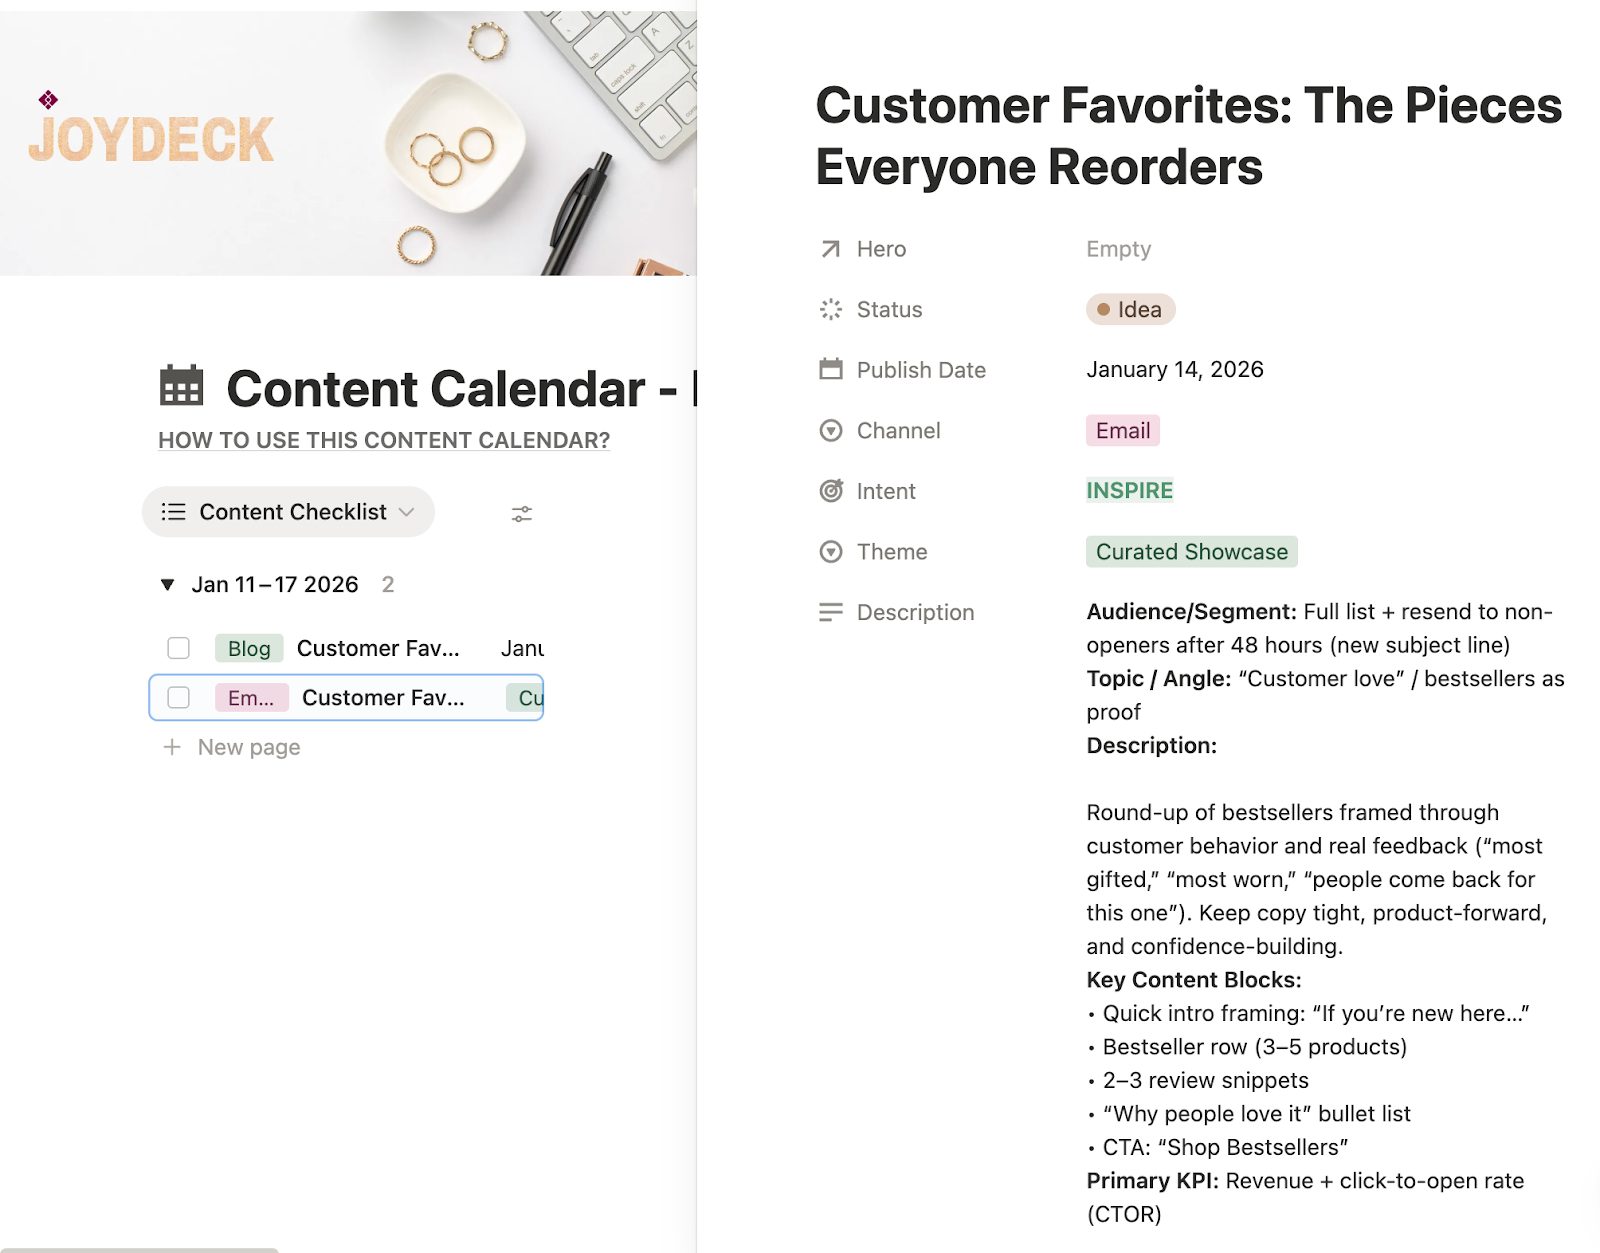Click the January 14, 2026 publish date

[x=1174, y=370]
